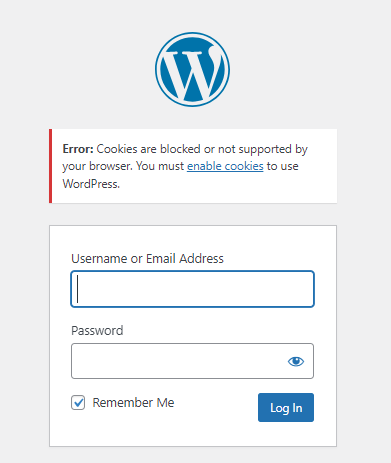Click the word WordPress. in the error notice
The height and width of the screenshot is (463, 391).
coord(91,184)
